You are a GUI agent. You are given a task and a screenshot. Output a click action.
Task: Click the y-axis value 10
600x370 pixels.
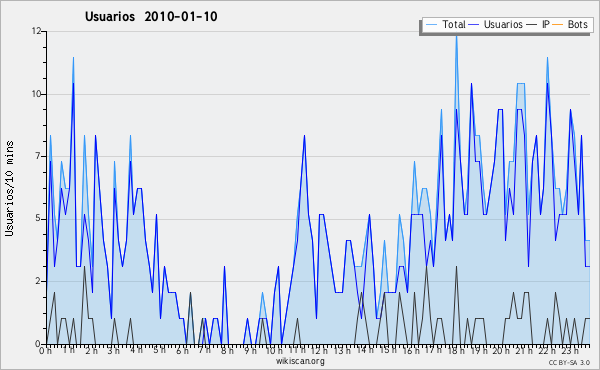[36, 94]
